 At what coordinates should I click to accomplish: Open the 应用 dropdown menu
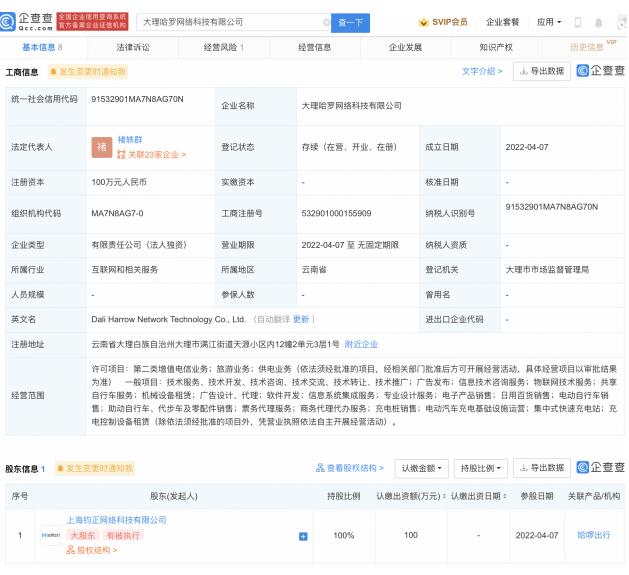point(549,22)
